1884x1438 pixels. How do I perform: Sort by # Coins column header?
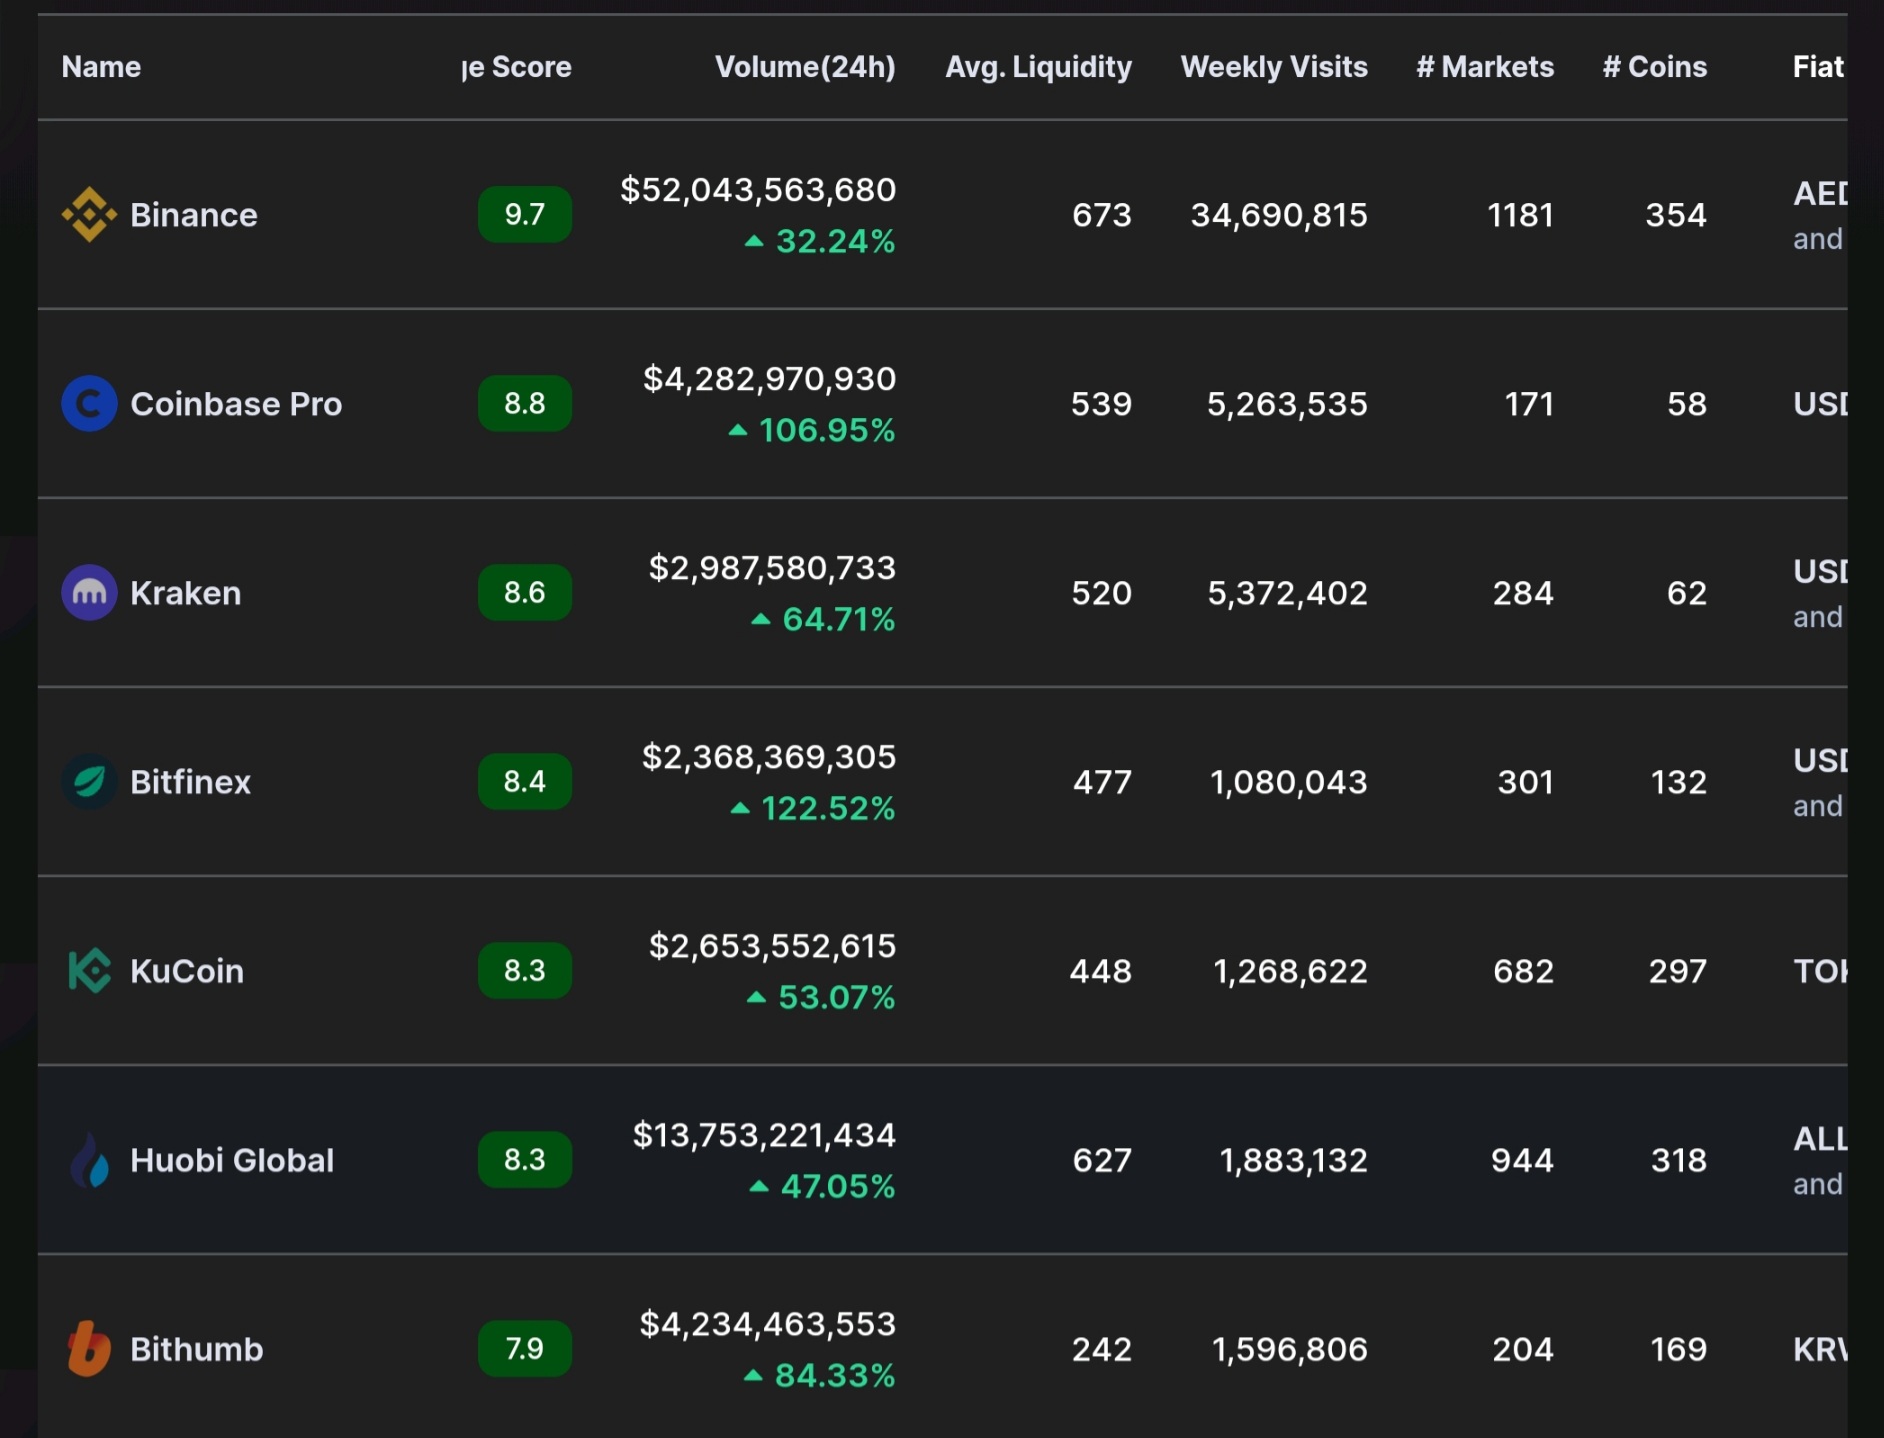(1655, 67)
